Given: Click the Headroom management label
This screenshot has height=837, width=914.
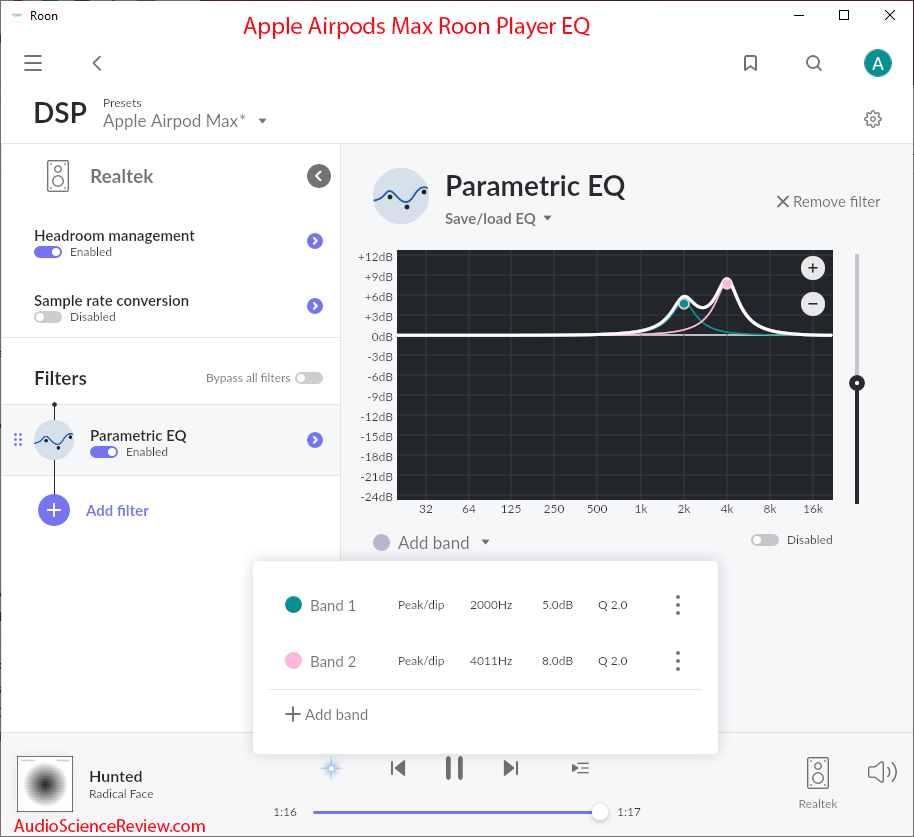Looking at the screenshot, I should (114, 235).
